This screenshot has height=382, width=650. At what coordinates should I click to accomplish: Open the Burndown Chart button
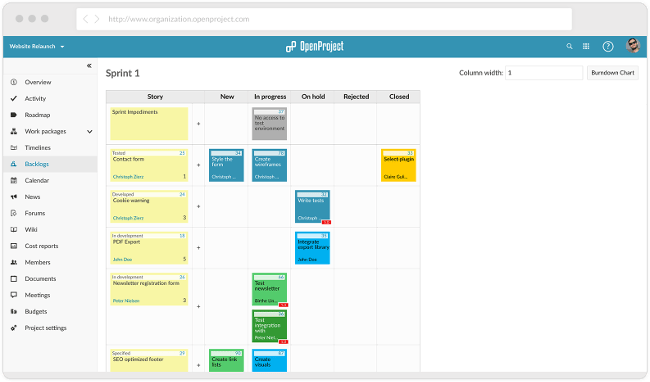click(x=613, y=73)
